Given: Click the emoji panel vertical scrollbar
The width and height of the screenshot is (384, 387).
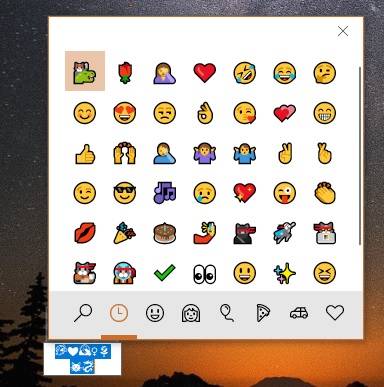Looking at the screenshot, I should (360, 156).
